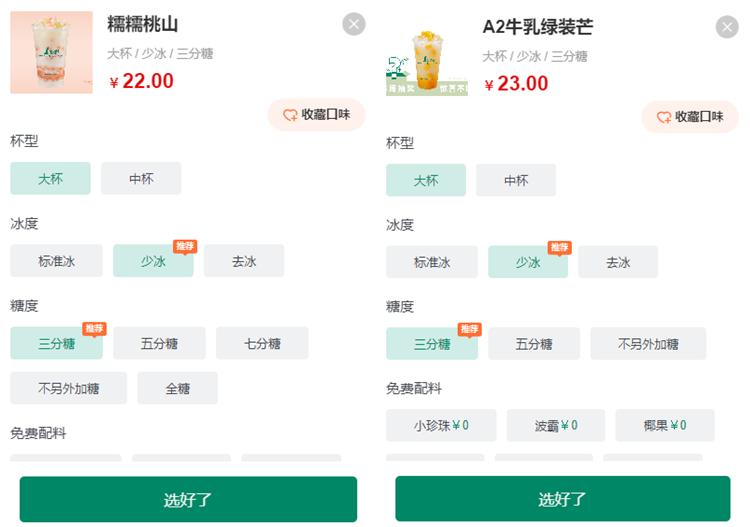Add free 小珍珠 topping

point(441,425)
